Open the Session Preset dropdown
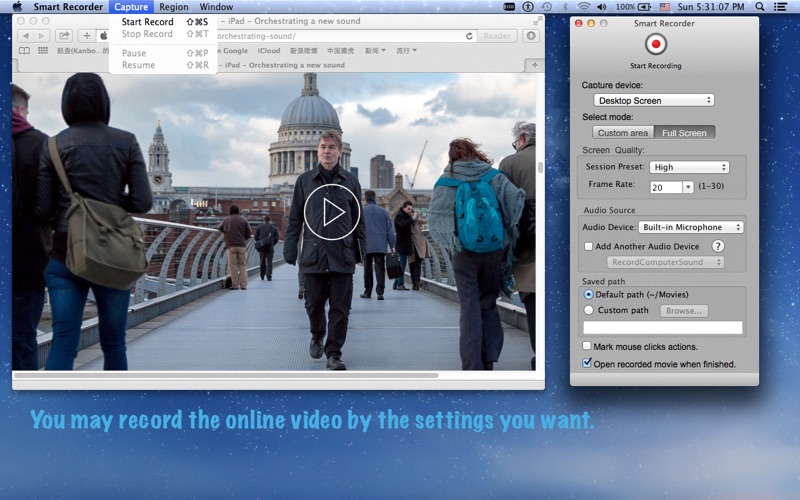The width and height of the screenshot is (800, 500). click(689, 167)
